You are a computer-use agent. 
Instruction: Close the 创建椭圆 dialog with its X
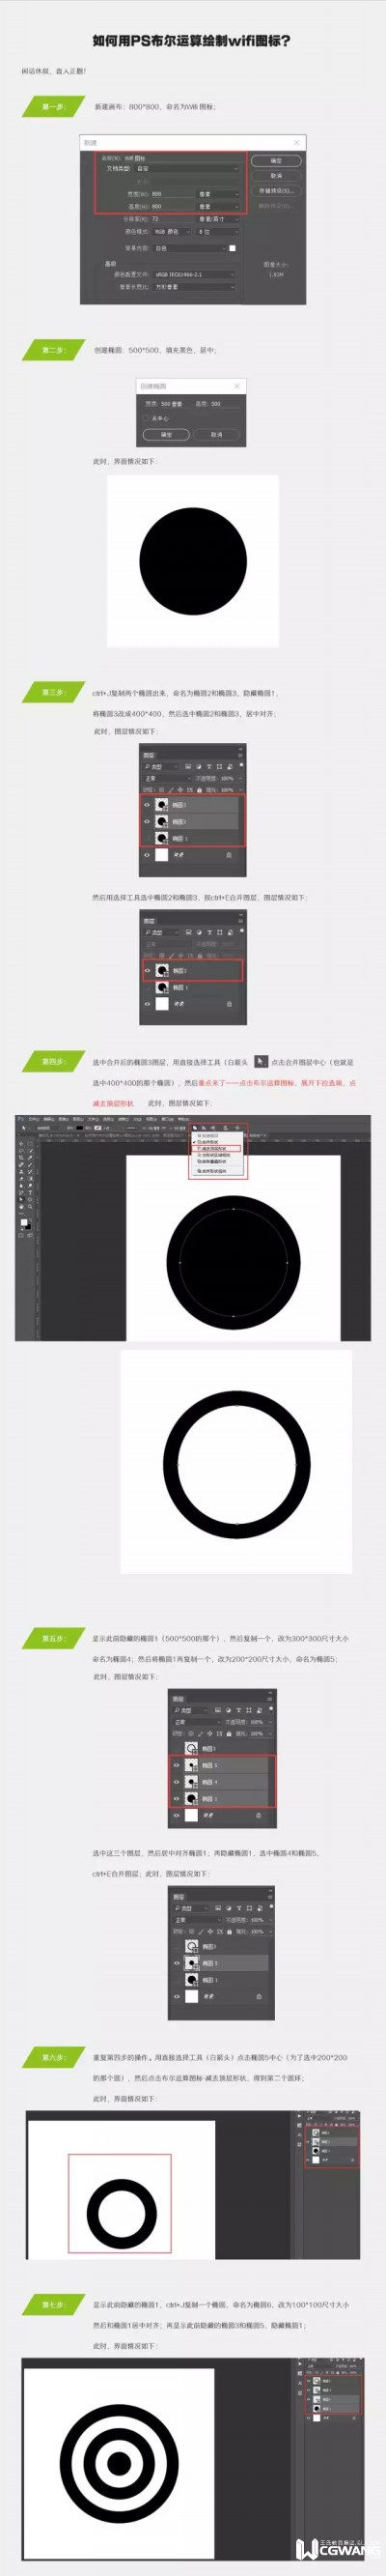(237, 386)
